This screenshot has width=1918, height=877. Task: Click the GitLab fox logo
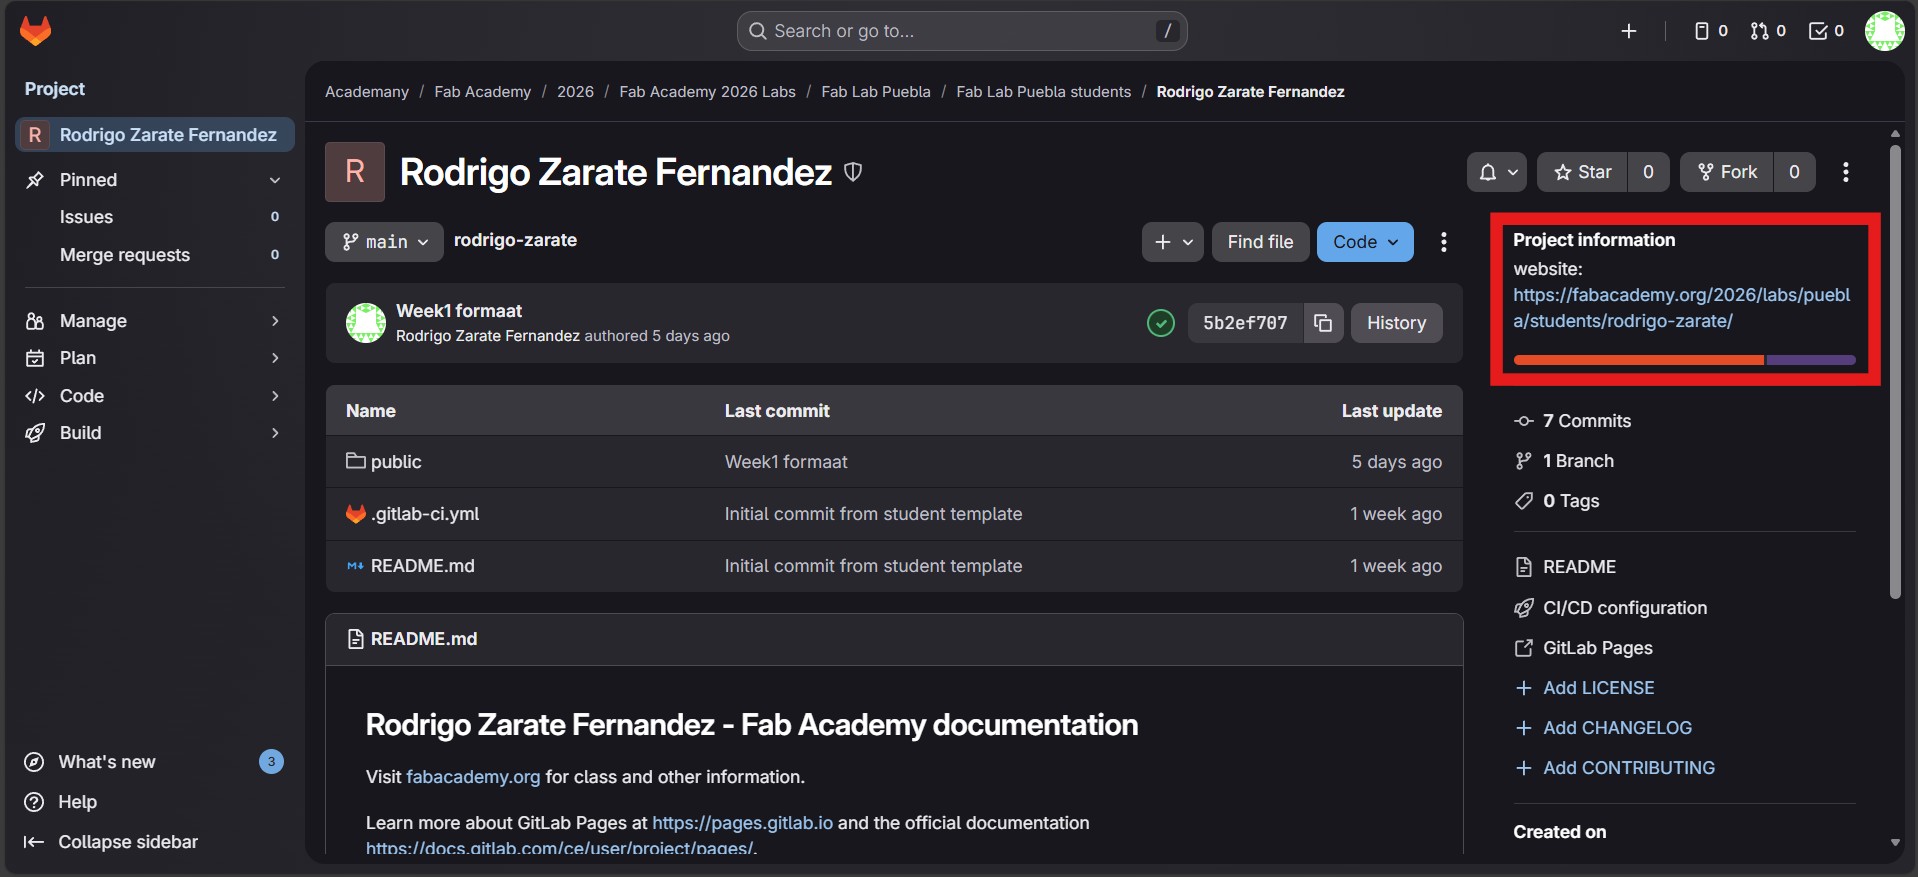(36, 31)
